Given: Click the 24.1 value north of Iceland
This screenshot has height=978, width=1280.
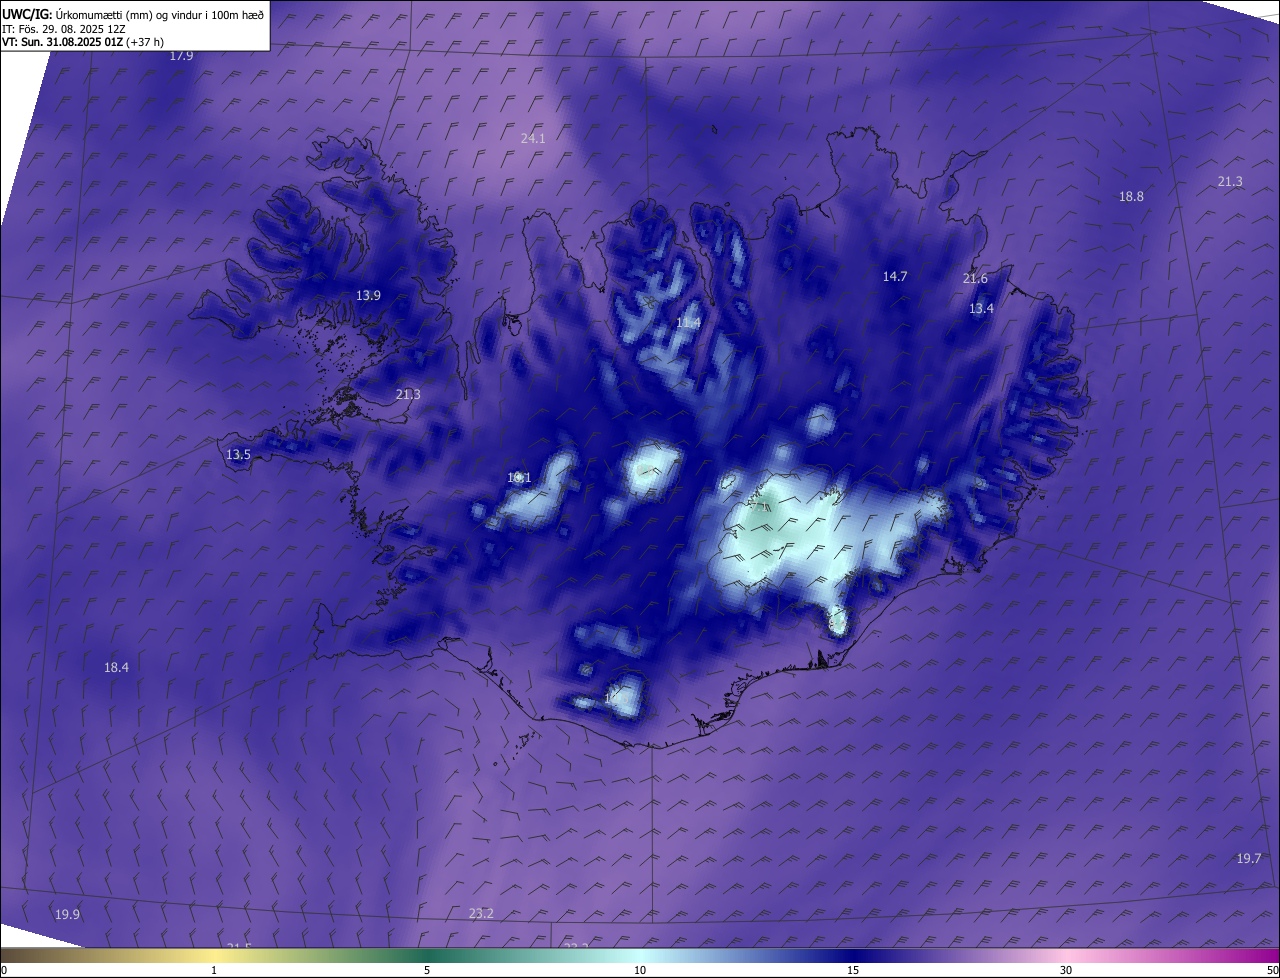Looking at the screenshot, I should (x=533, y=138).
